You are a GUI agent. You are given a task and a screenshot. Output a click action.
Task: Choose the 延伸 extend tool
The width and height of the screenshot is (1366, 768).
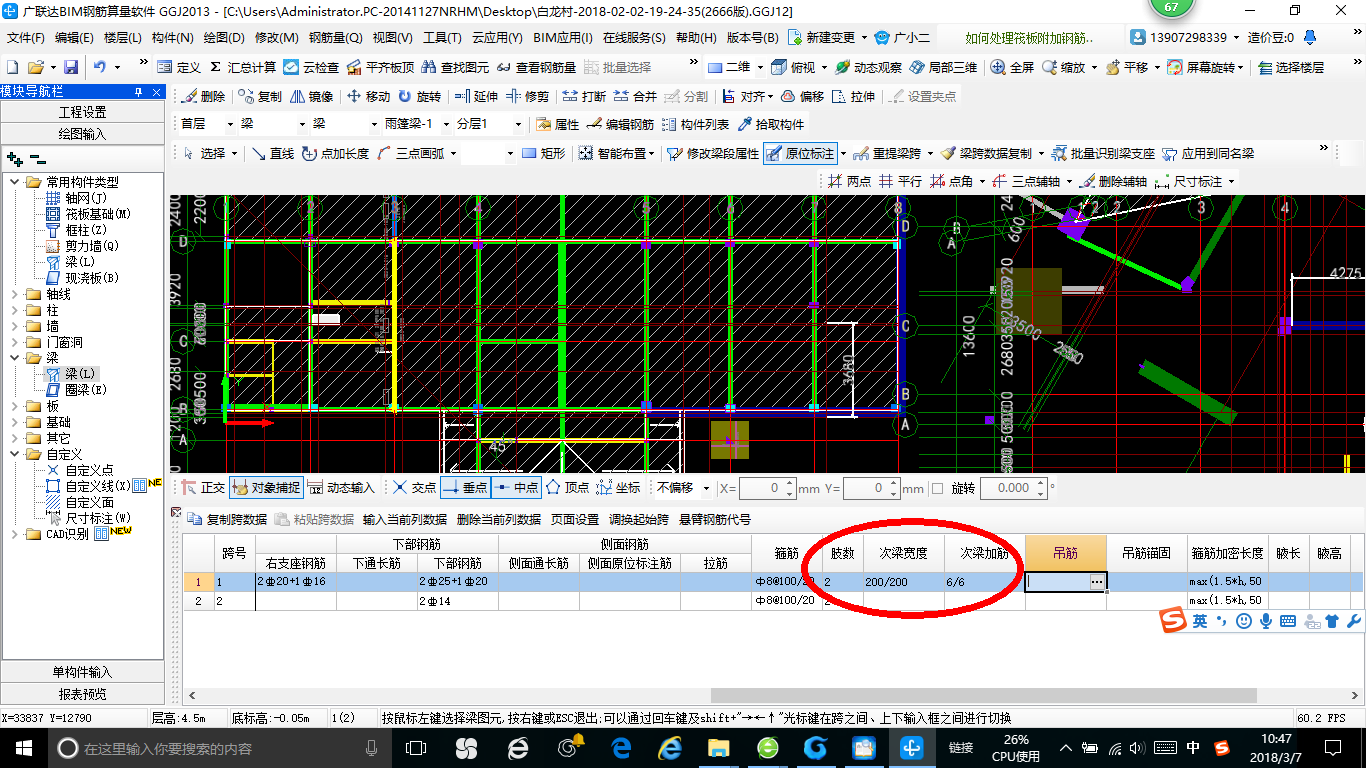476,97
